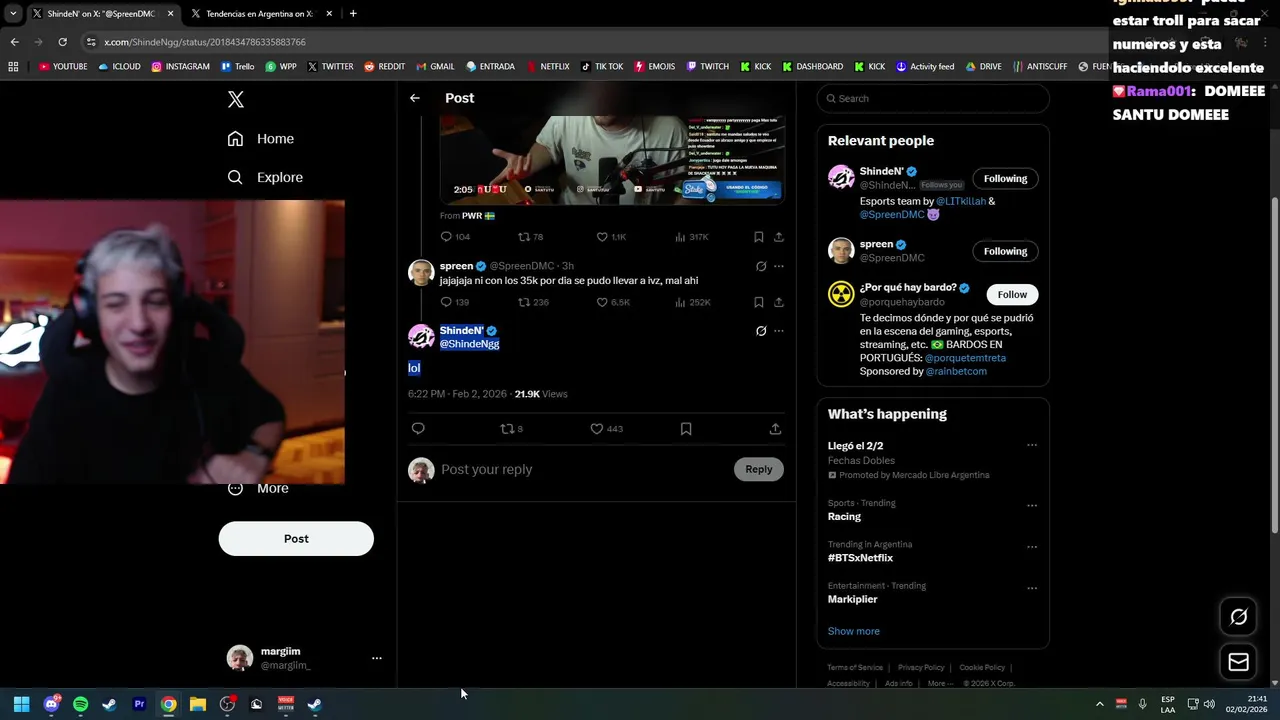1280x720 pixels.
Task: Click the sidebar Post button
Action: 296,538
